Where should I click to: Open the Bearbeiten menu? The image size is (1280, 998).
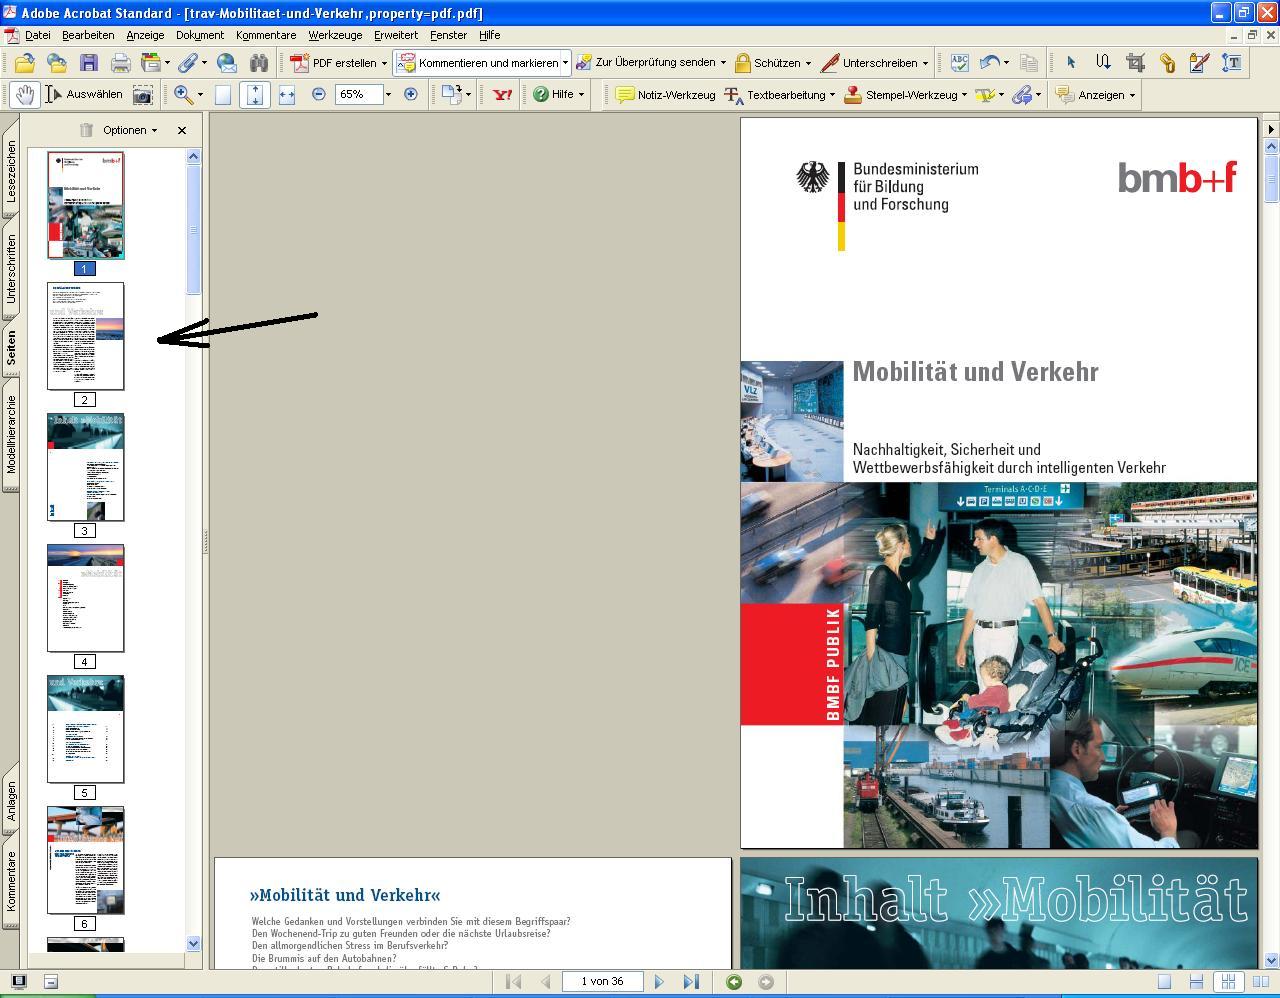88,35
